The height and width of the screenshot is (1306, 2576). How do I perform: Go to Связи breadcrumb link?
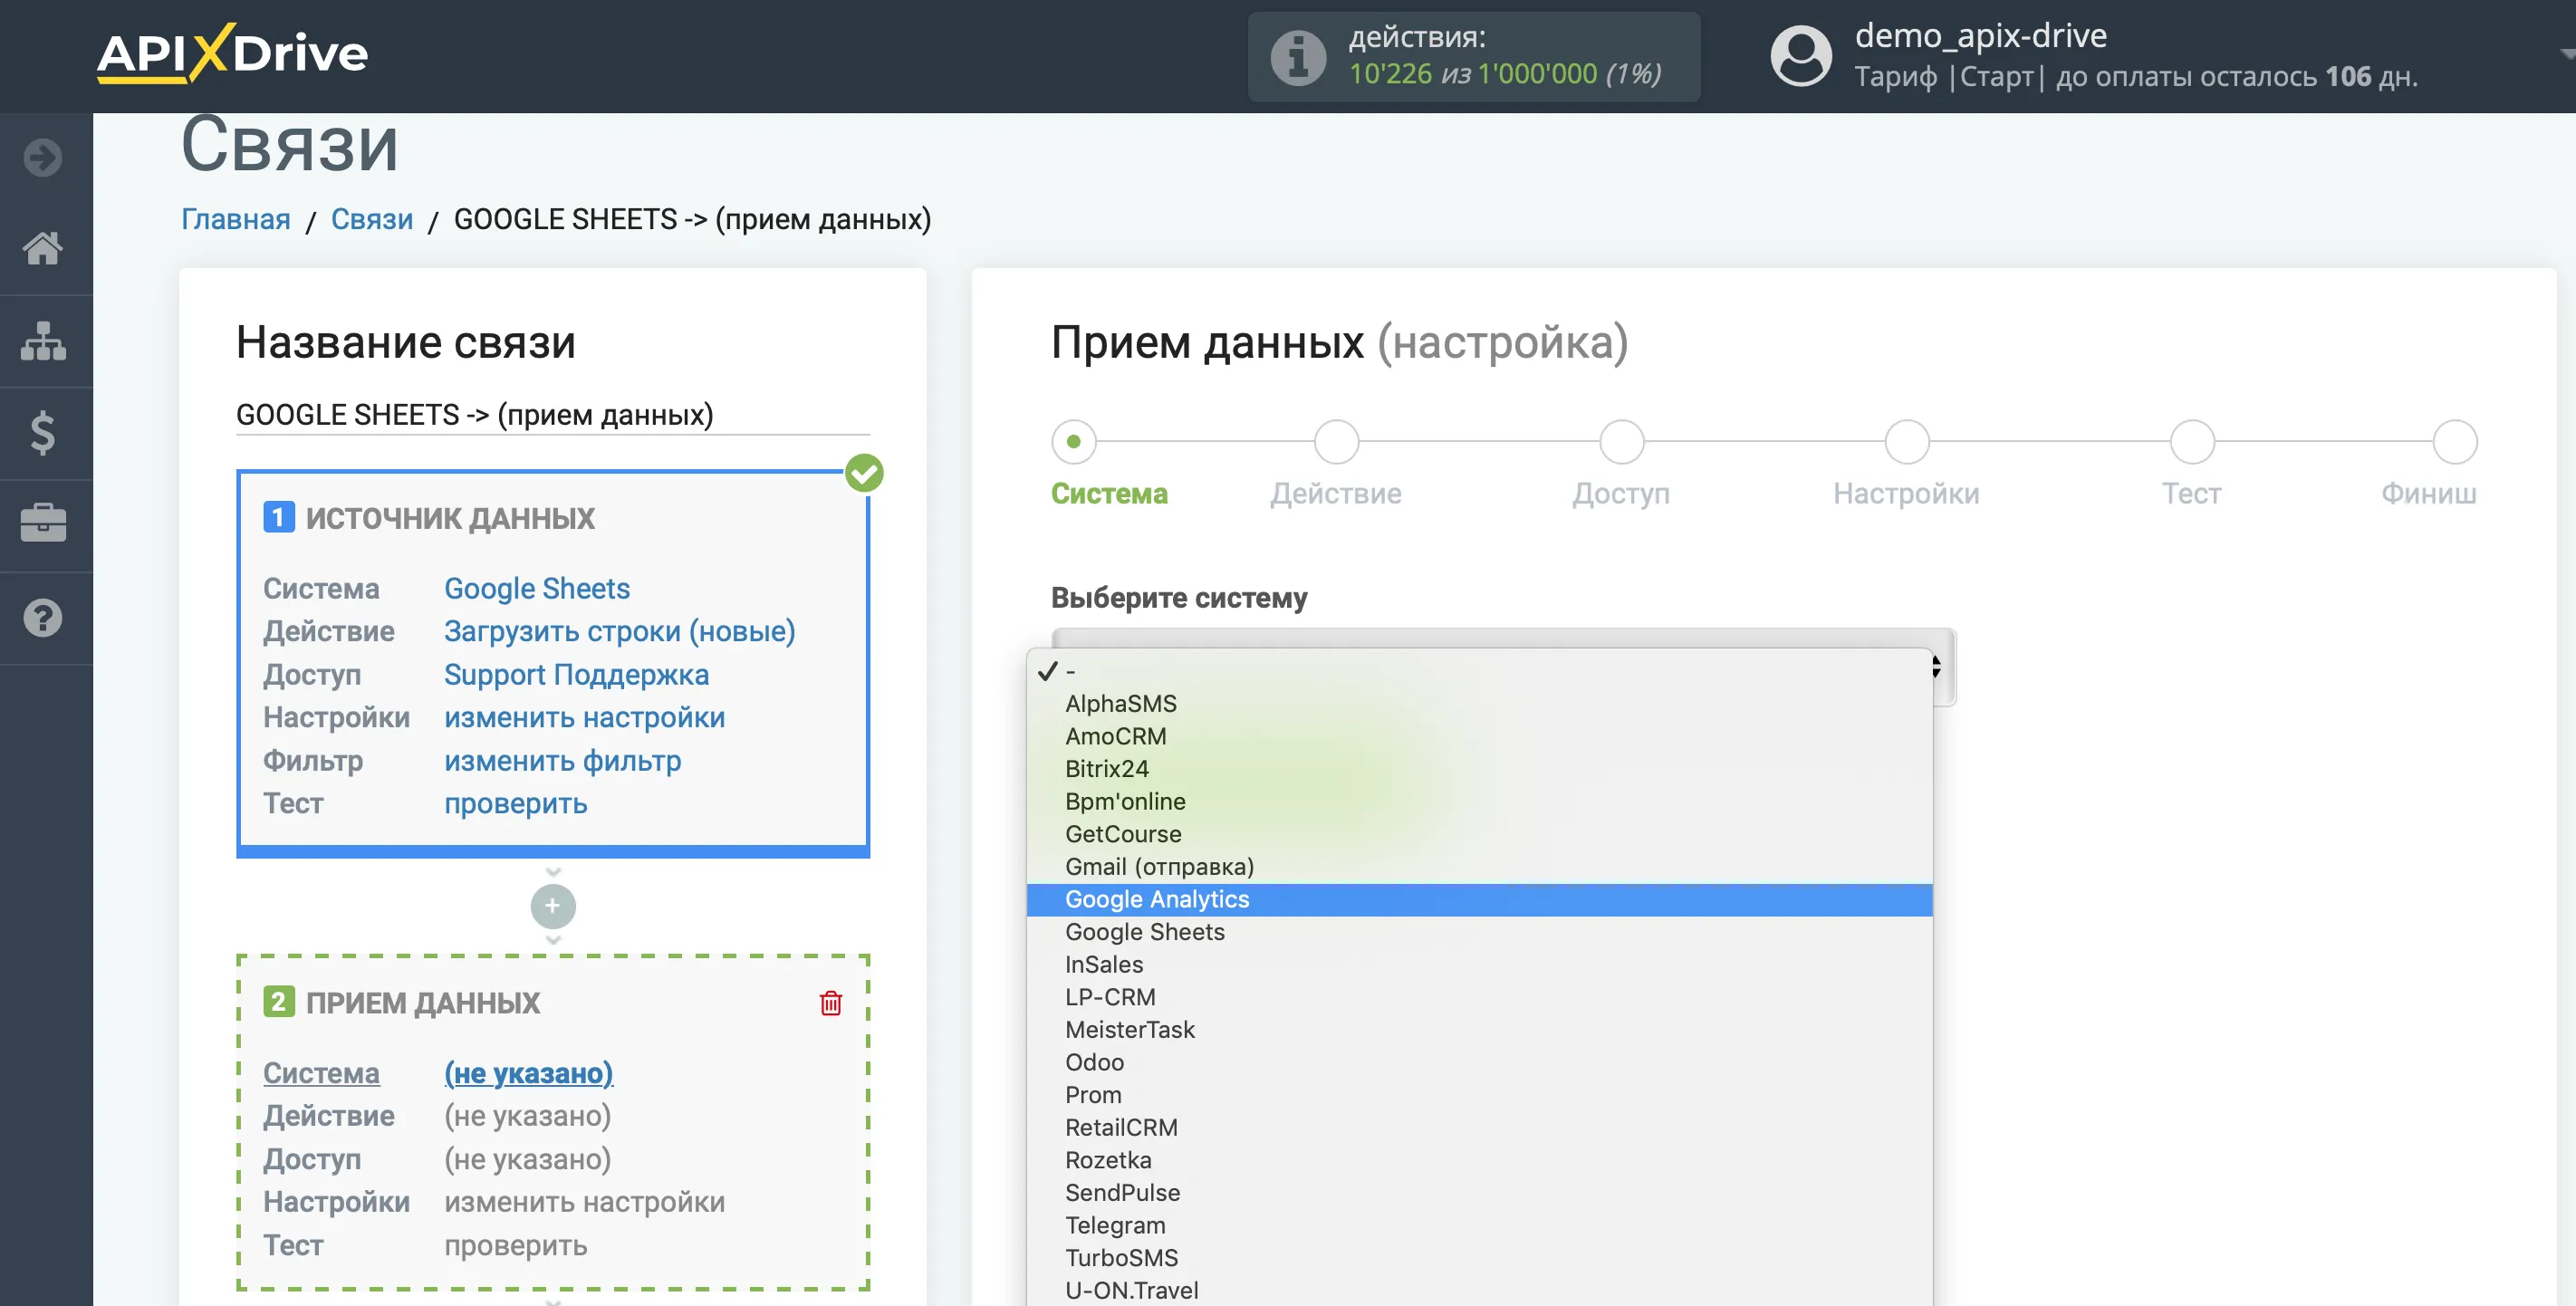[372, 219]
